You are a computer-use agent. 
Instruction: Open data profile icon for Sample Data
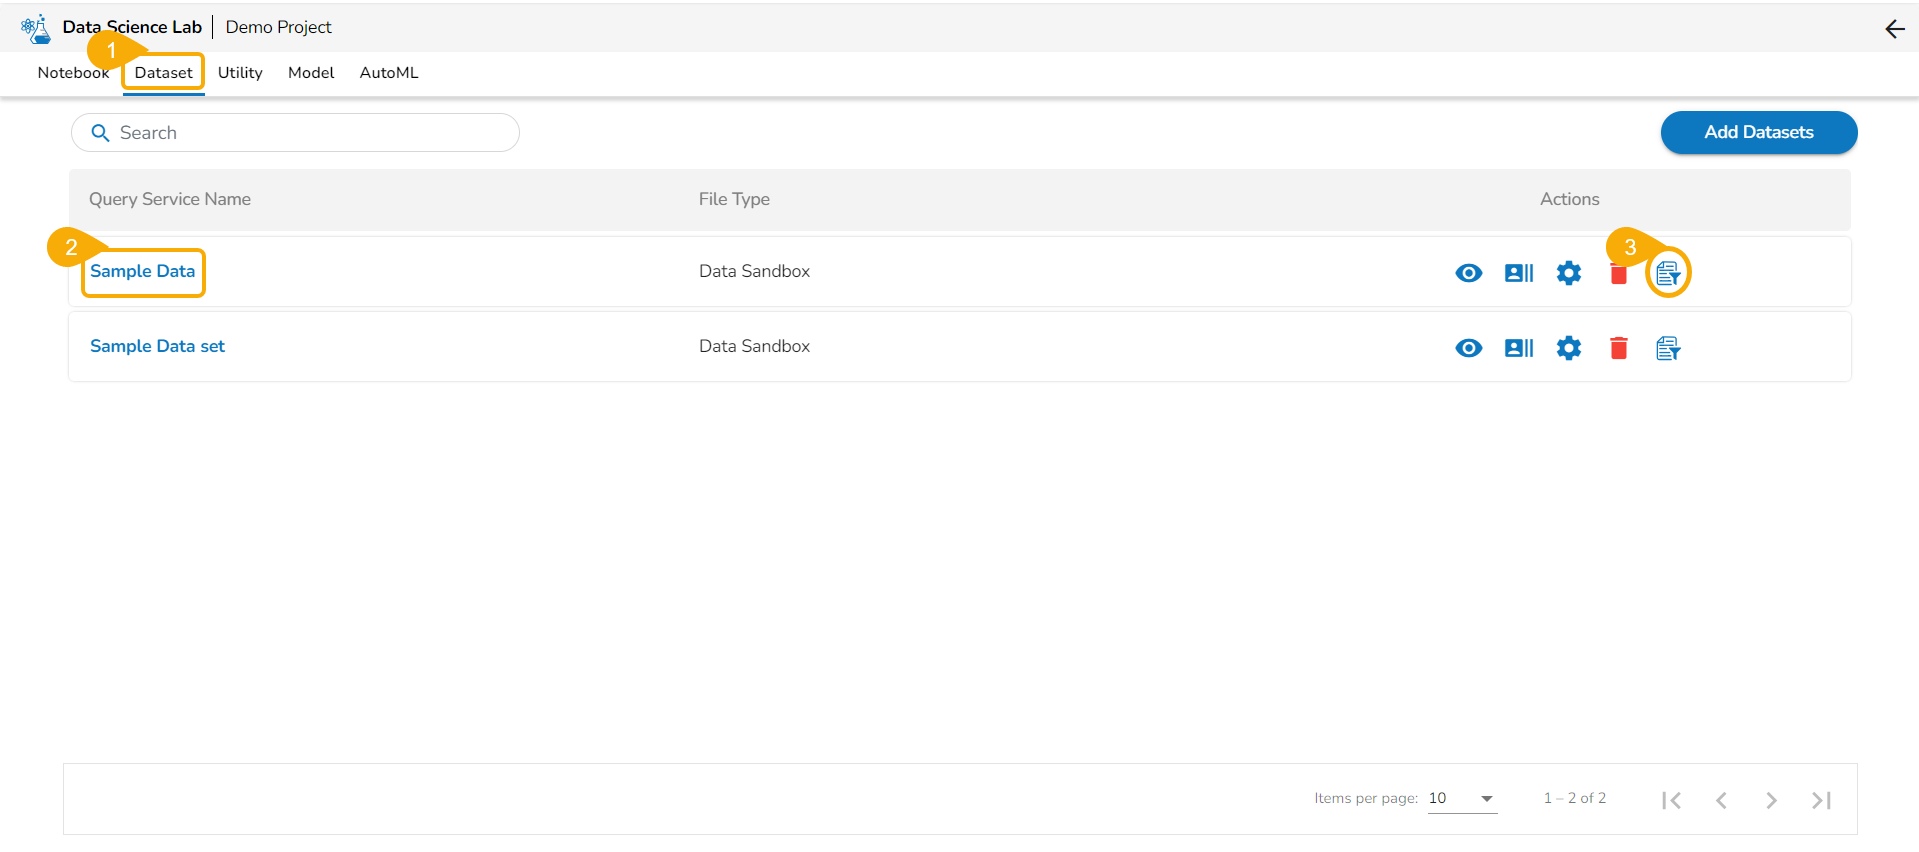pos(1518,273)
